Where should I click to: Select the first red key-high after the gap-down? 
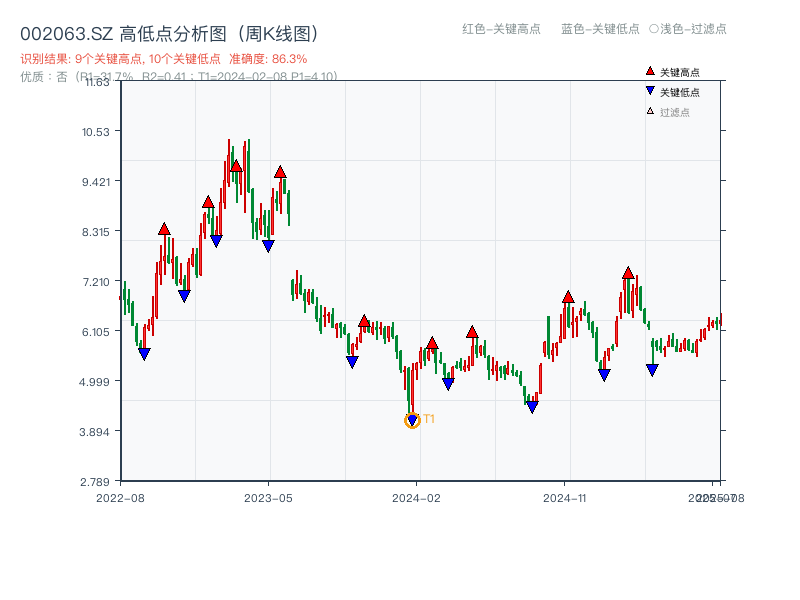point(364,321)
